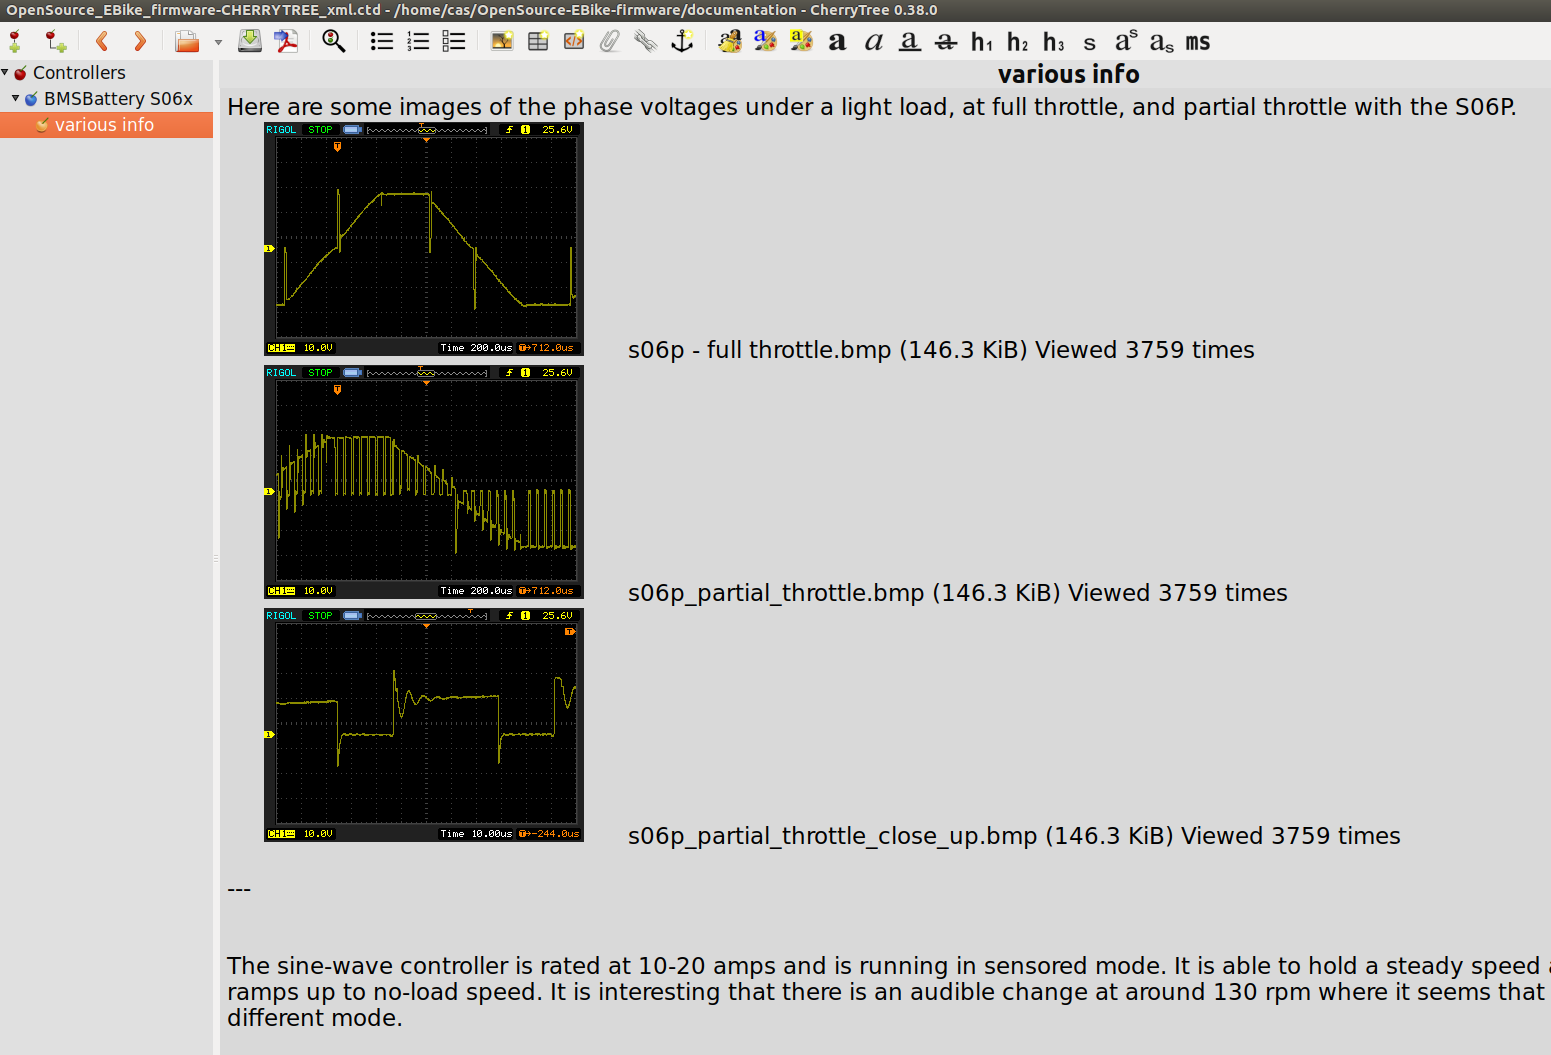Insert an image into the node
Image resolution: width=1551 pixels, height=1055 pixels.
(x=502, y=41)
